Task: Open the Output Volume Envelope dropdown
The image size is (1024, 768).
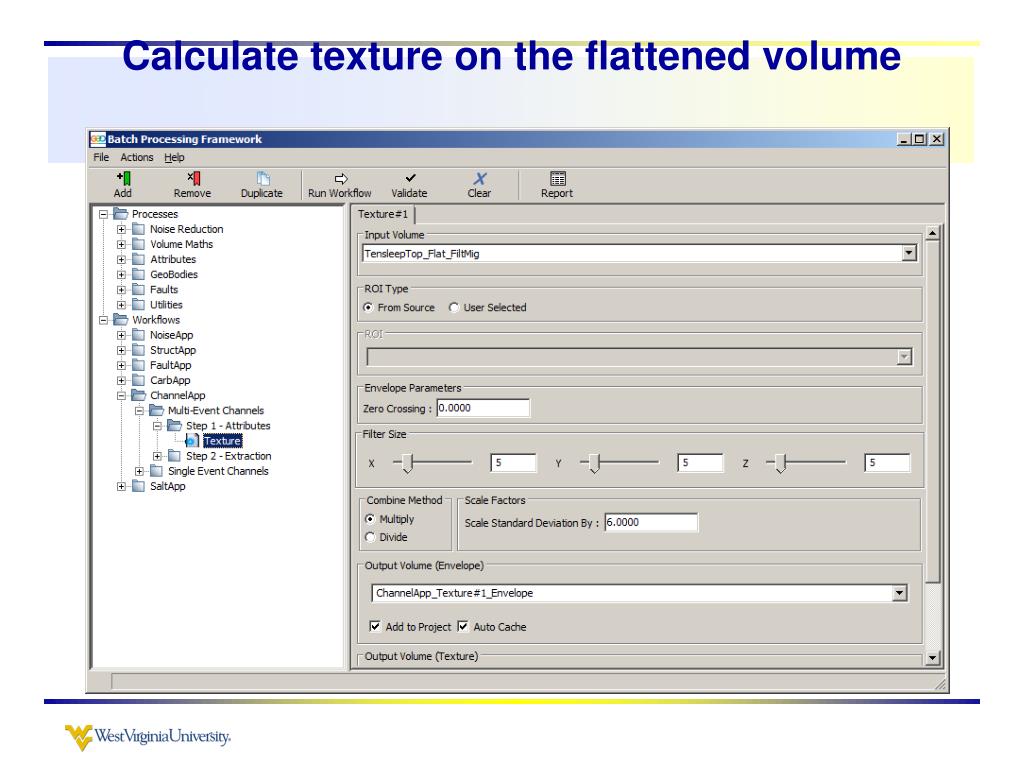Action: 900,592
